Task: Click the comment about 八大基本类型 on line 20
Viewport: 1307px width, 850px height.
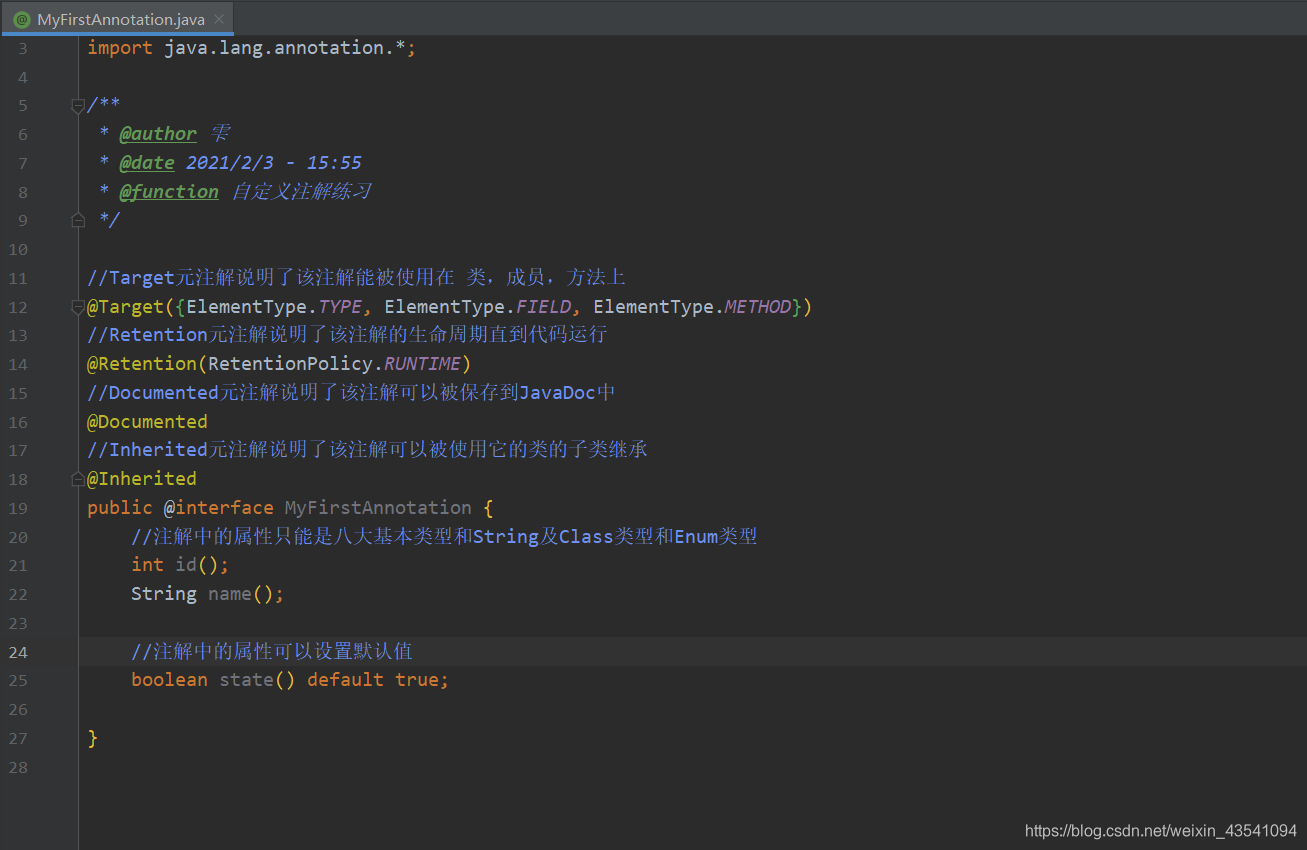Action: tap(444, 537)
